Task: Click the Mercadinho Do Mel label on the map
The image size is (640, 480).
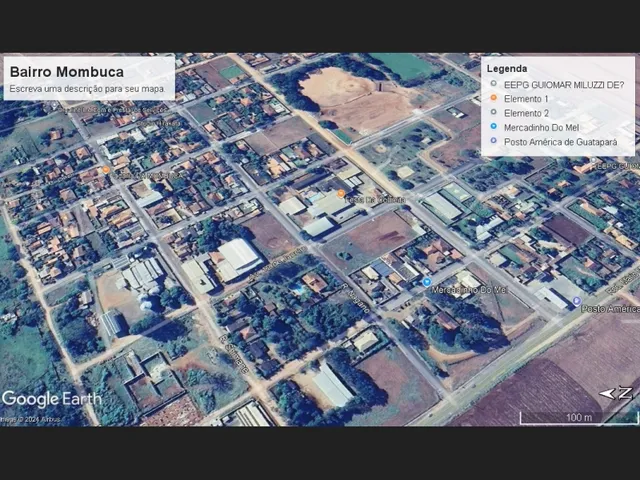Action: [x=469, y=290]
